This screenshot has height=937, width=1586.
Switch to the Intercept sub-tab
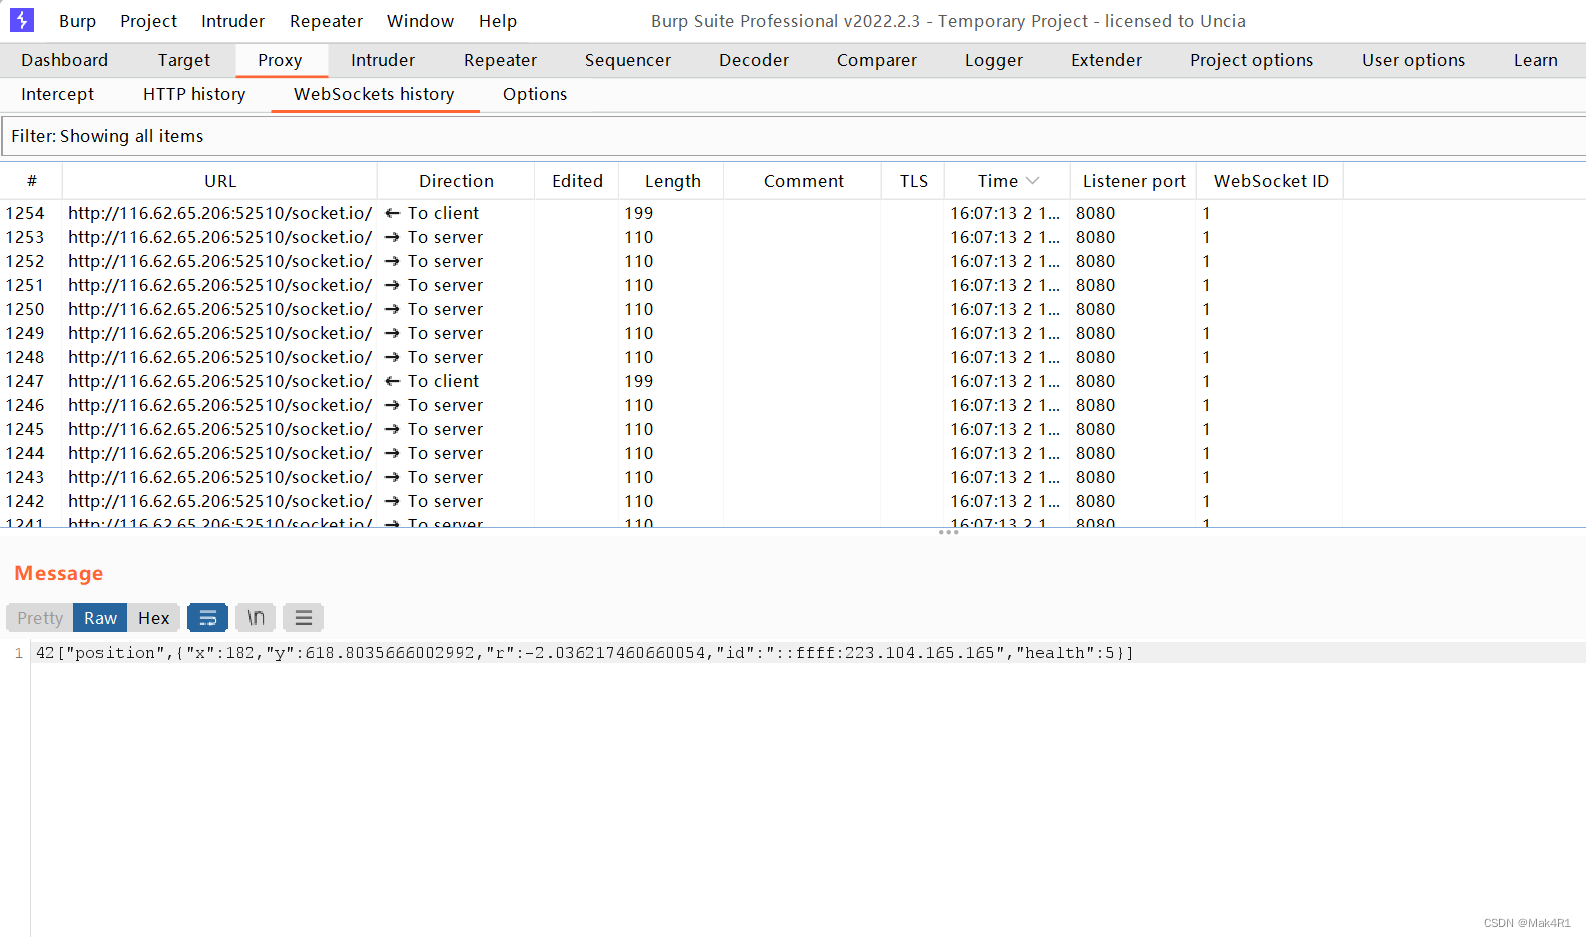coord(57,94)
